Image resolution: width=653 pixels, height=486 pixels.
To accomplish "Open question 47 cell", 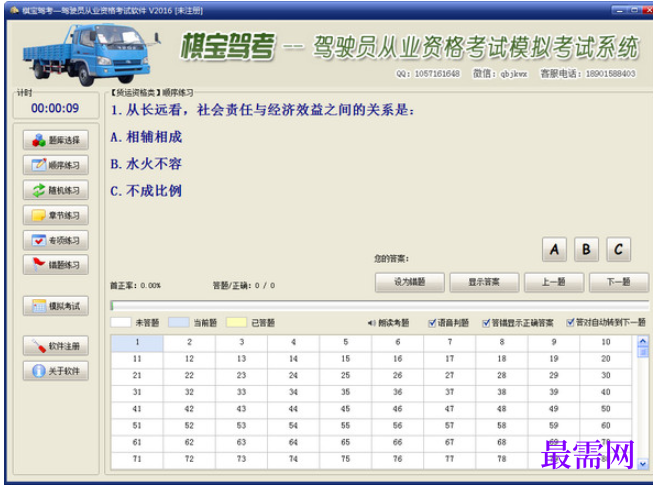I will [x=449, y=409].
